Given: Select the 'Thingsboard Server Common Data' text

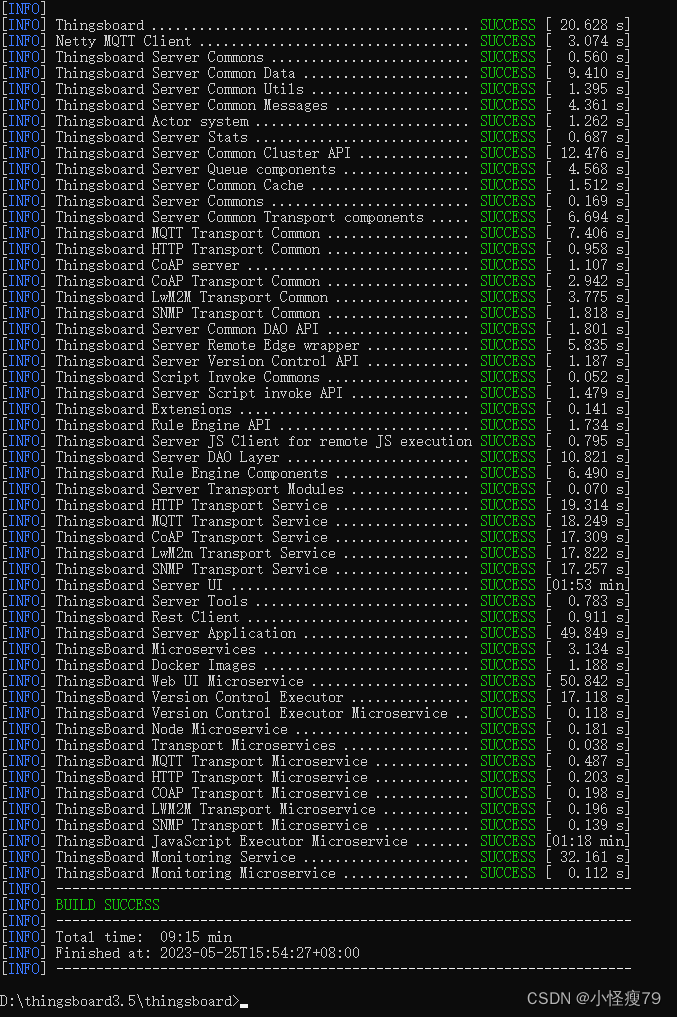Looking at the screenshot, I should [x=175, y=73].
